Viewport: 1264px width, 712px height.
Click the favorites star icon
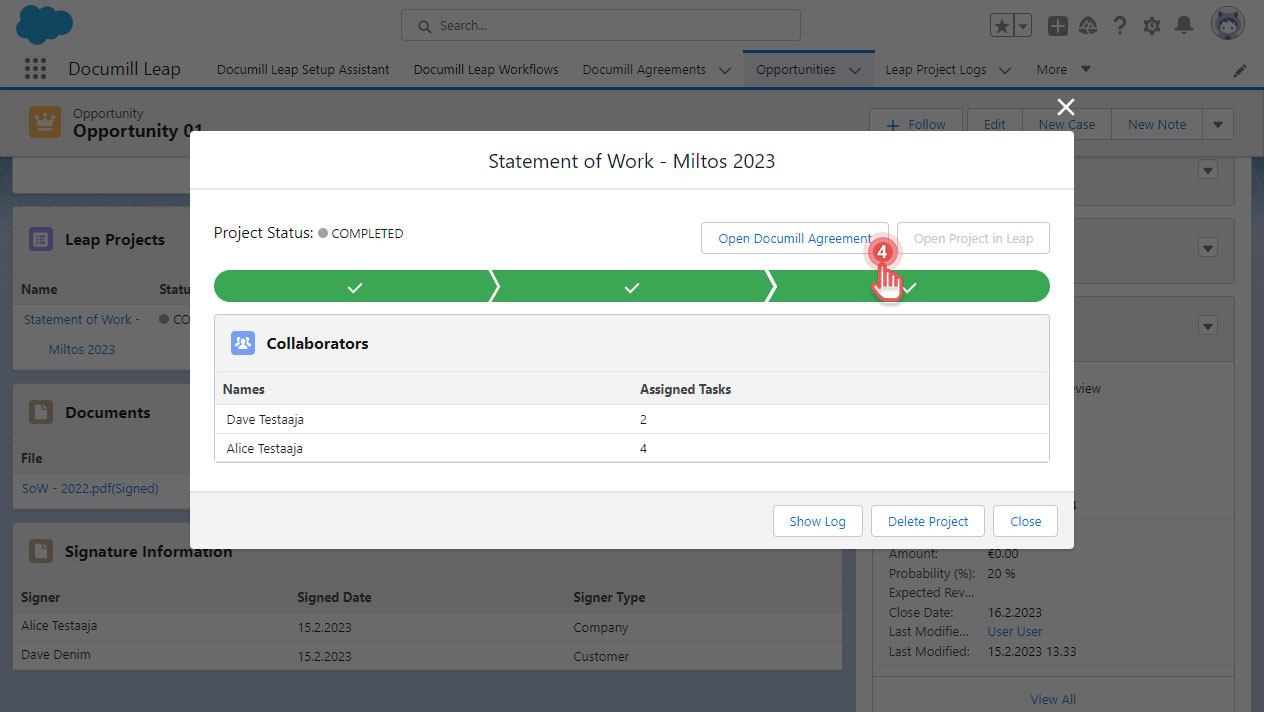point(1003,24)
